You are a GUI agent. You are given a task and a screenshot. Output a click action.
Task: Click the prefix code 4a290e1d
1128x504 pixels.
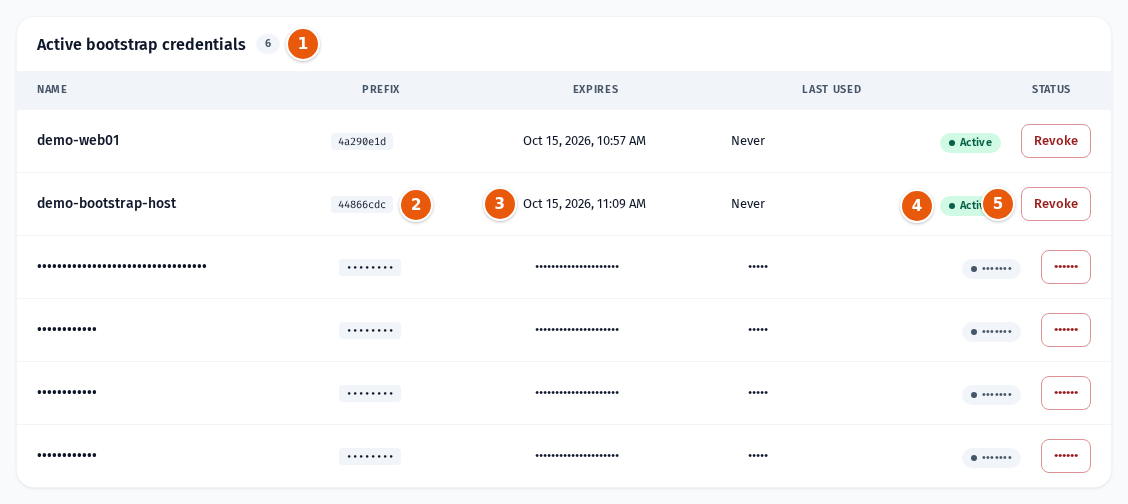(x=362, y=142)
